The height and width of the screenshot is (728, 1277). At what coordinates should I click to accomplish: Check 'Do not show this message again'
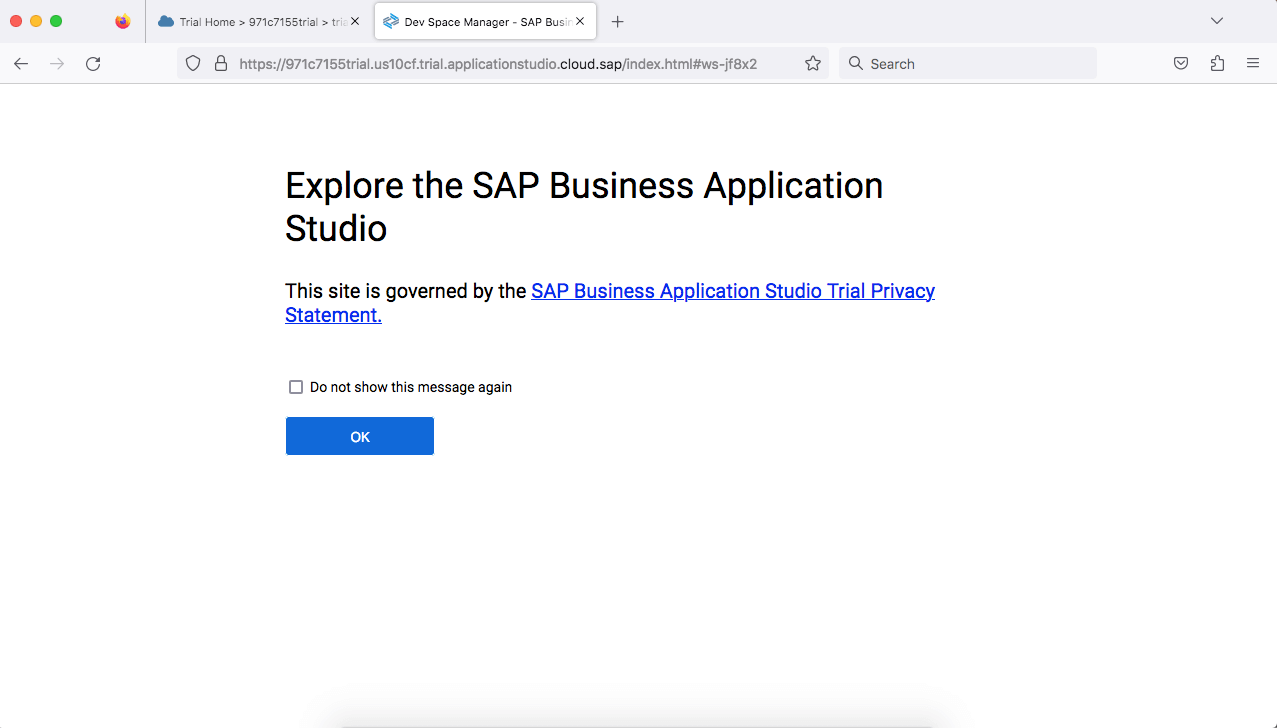(x=296, y=387)
